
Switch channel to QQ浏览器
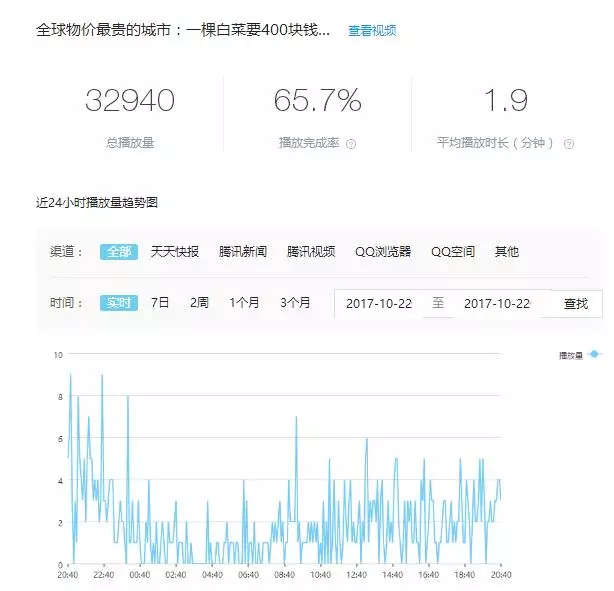coord(383,252)
